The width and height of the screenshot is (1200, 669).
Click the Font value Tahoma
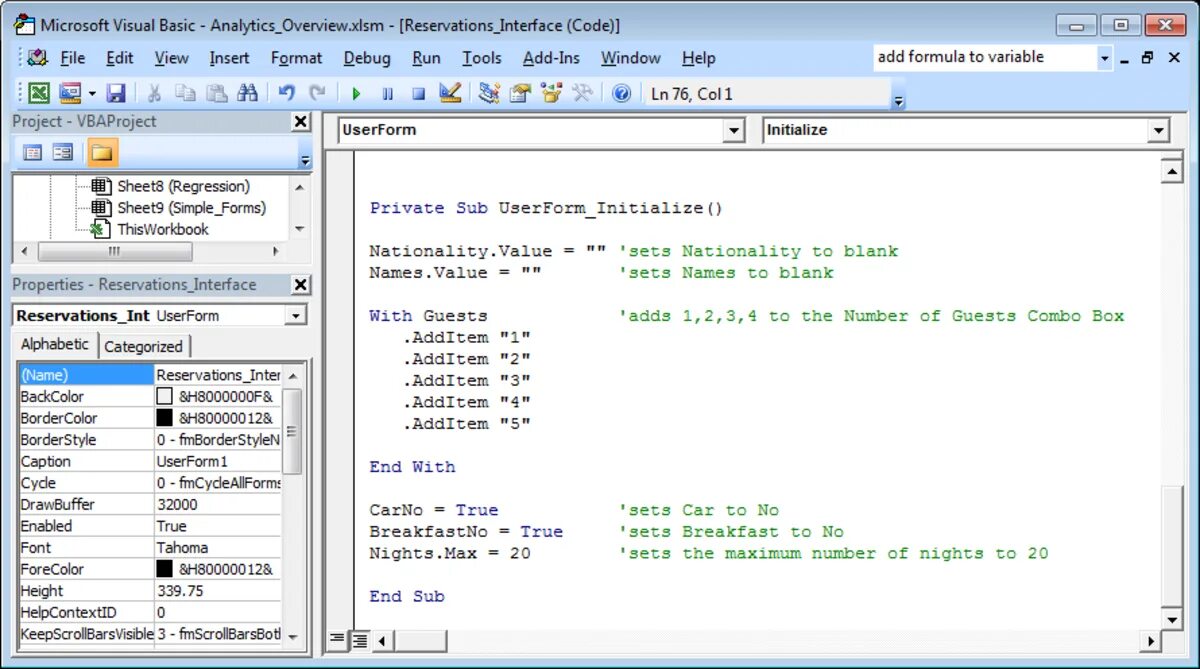pyautogui.click(x=182, y=548)
